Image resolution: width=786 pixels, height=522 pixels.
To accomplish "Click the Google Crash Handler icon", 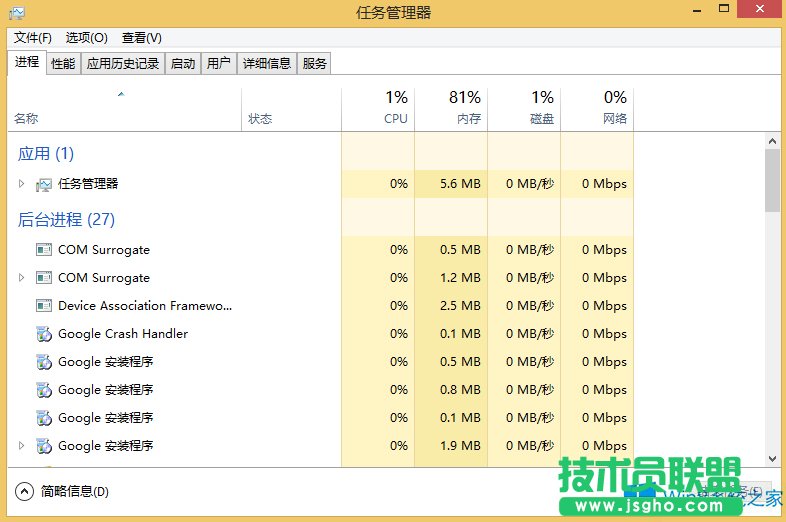I will [x=43, y=334].
